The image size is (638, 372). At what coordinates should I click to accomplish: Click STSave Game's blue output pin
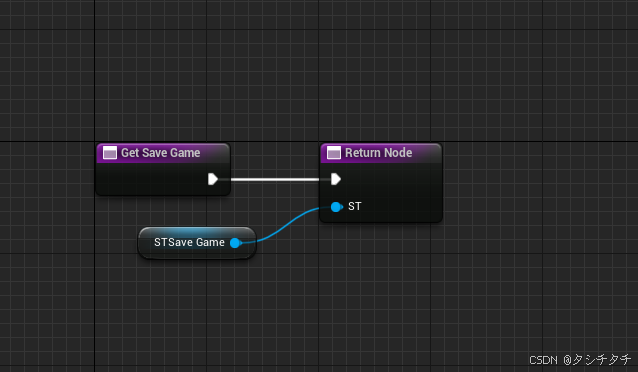[235, 243]
